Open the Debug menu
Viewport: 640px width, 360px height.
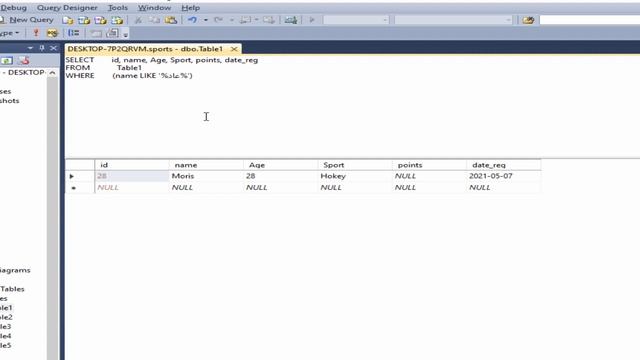[13, 8]
